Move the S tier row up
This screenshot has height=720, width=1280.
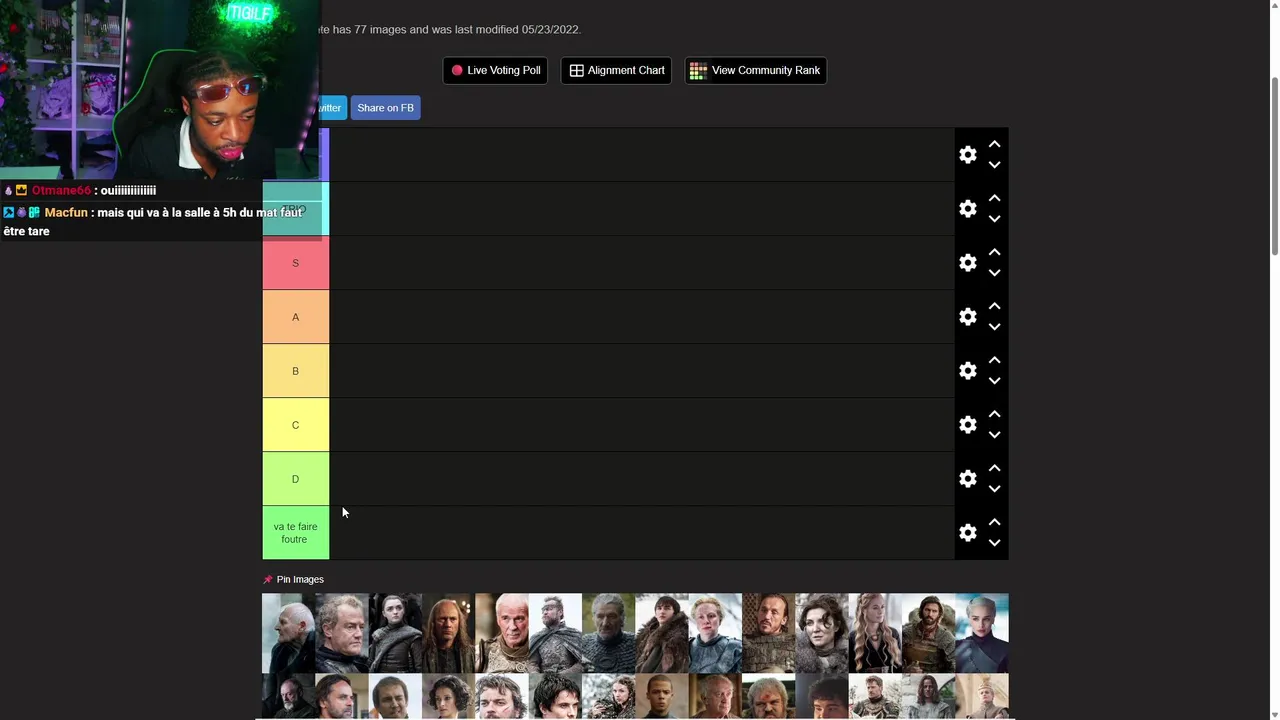[994, 252]
